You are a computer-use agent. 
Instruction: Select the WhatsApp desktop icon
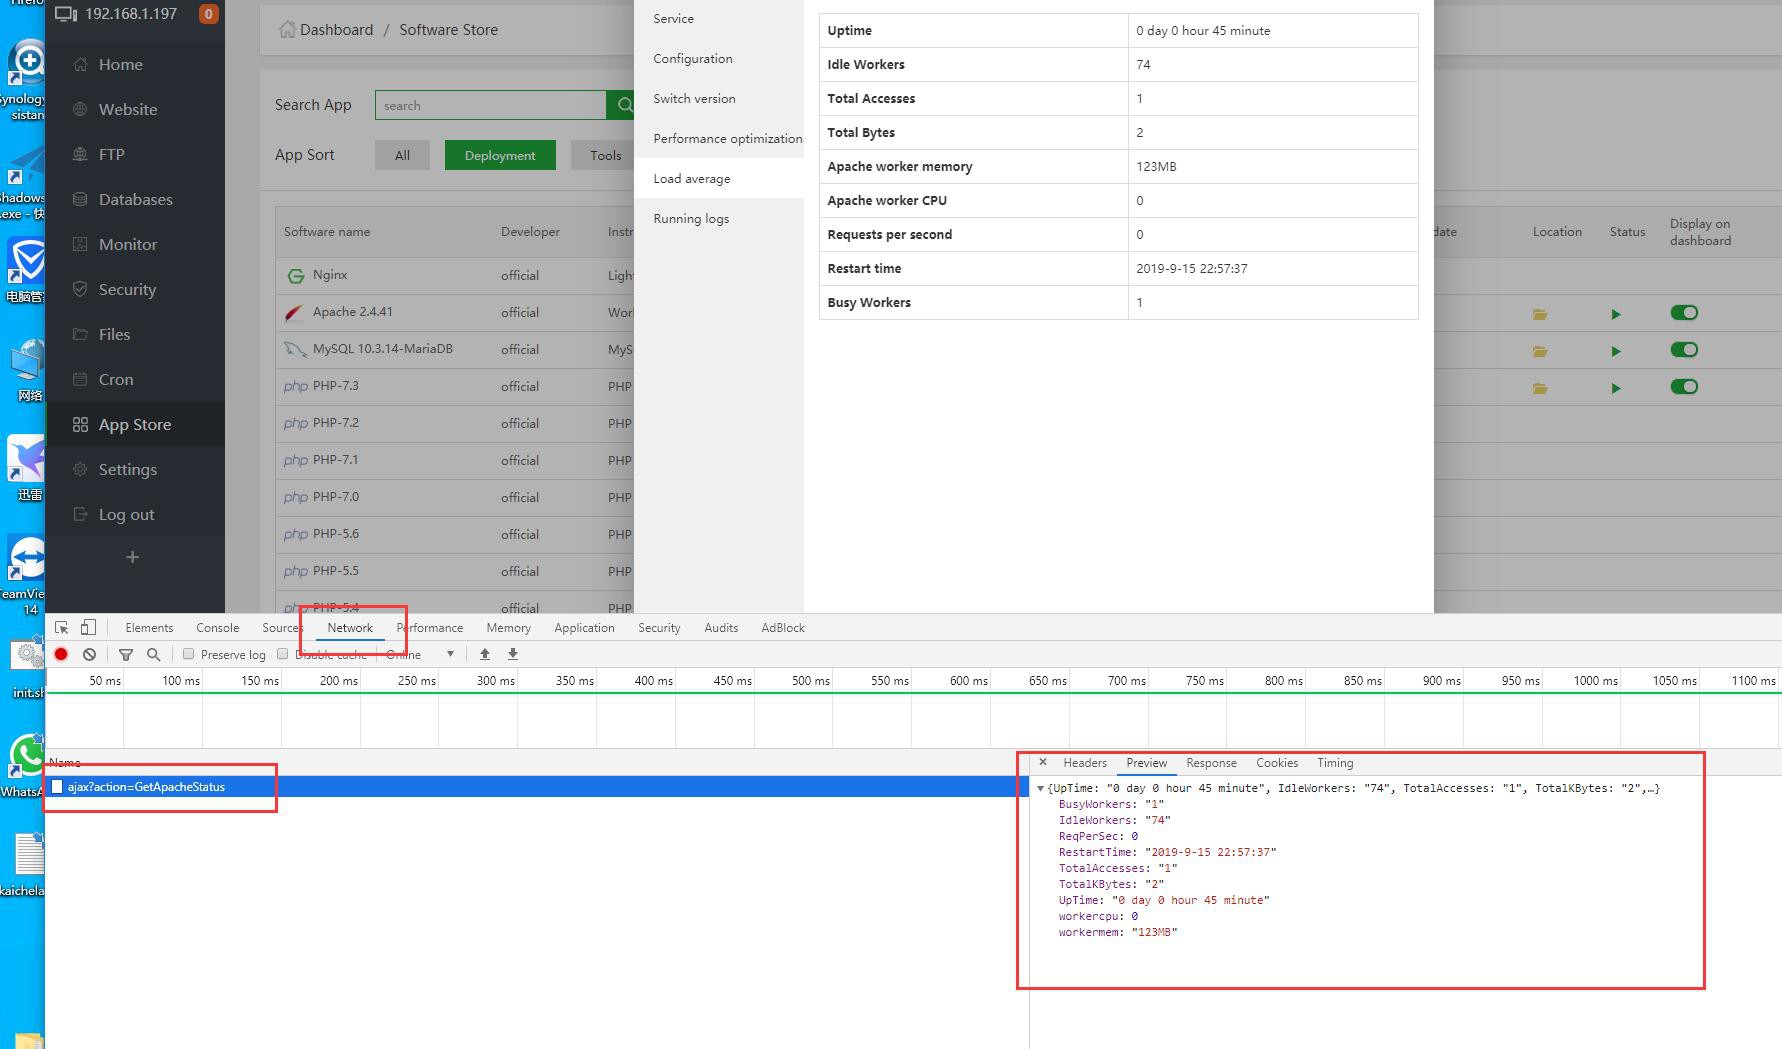[x=25, y=767]
